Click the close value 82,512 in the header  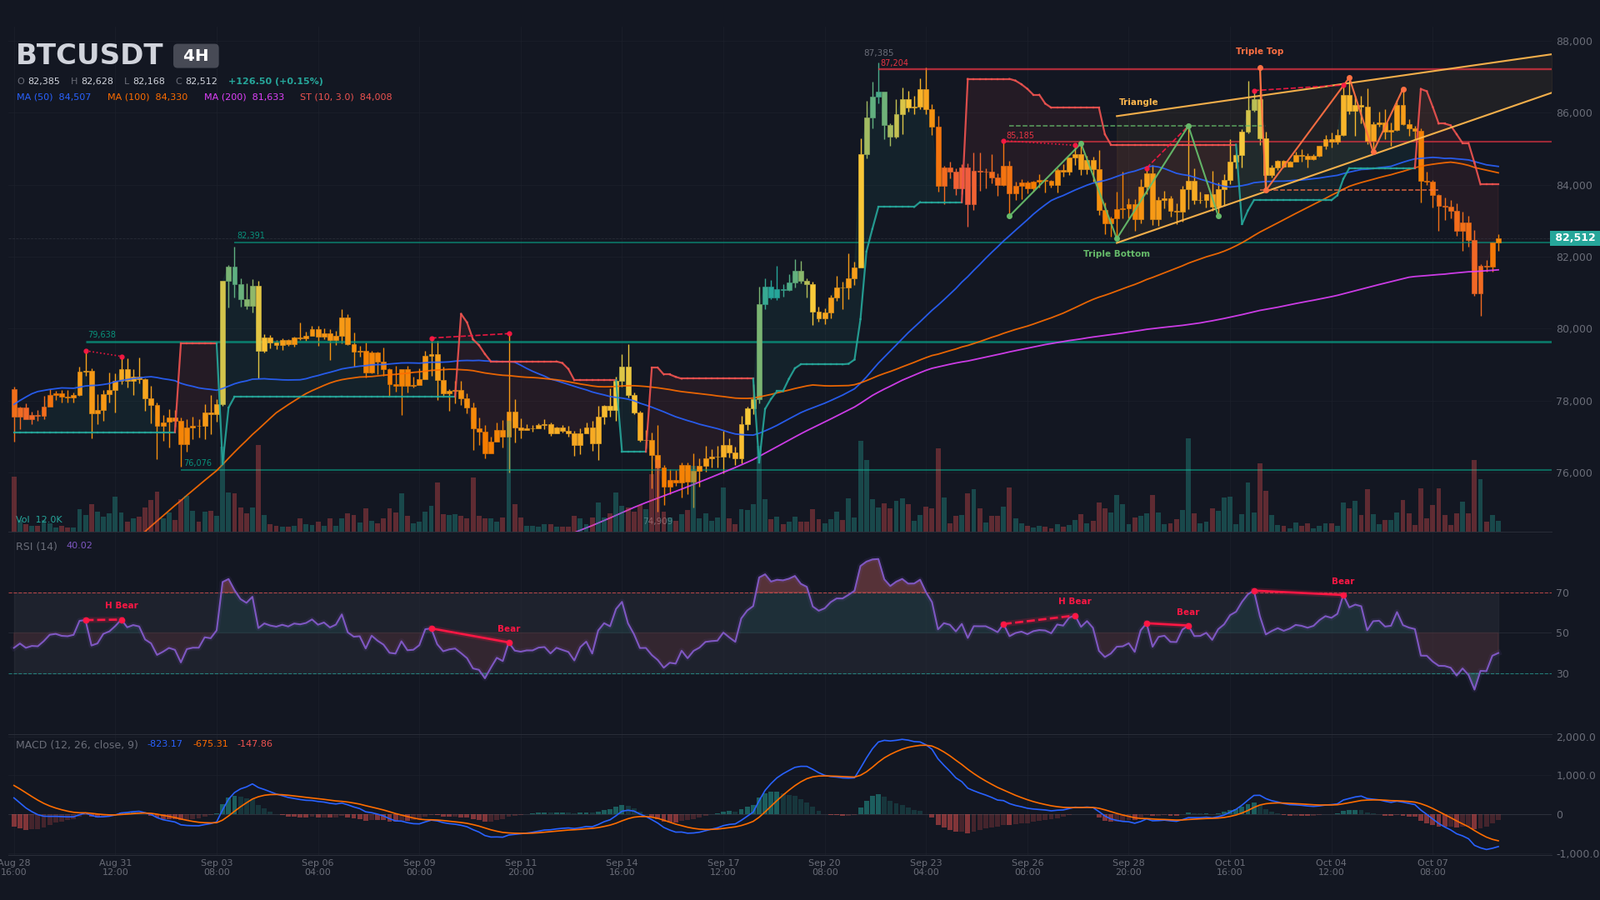pyautogui.click(x=201, y=81)
